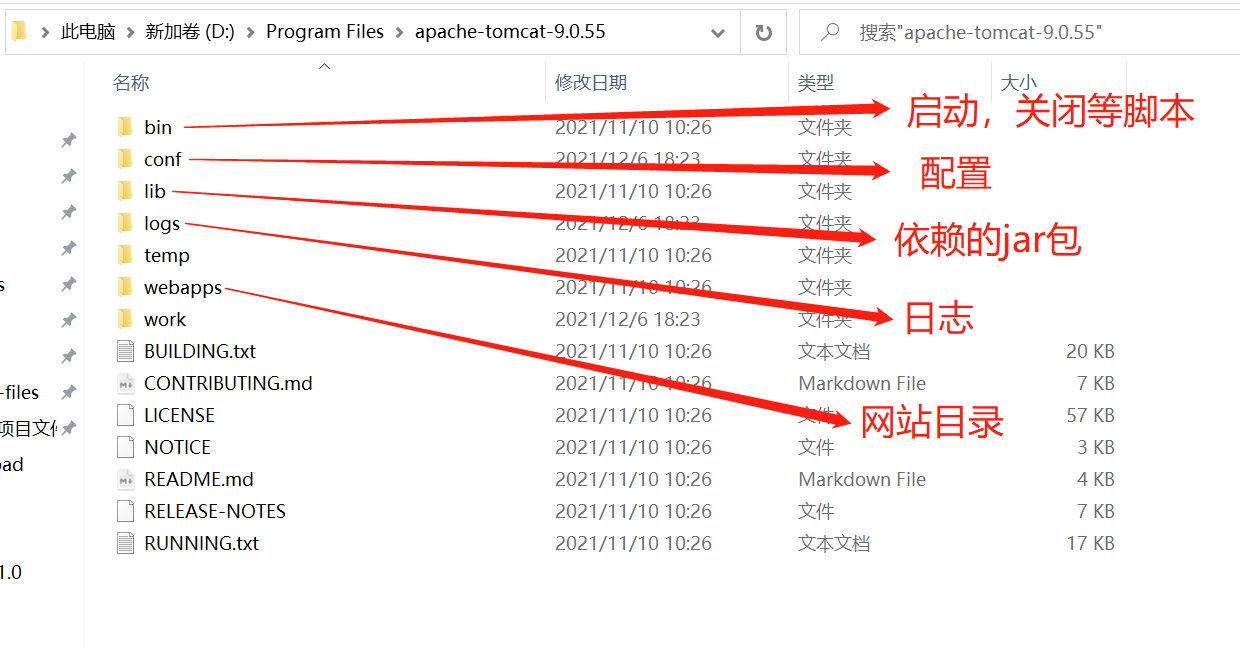Sort files by 名称 column header

[131, 83]
